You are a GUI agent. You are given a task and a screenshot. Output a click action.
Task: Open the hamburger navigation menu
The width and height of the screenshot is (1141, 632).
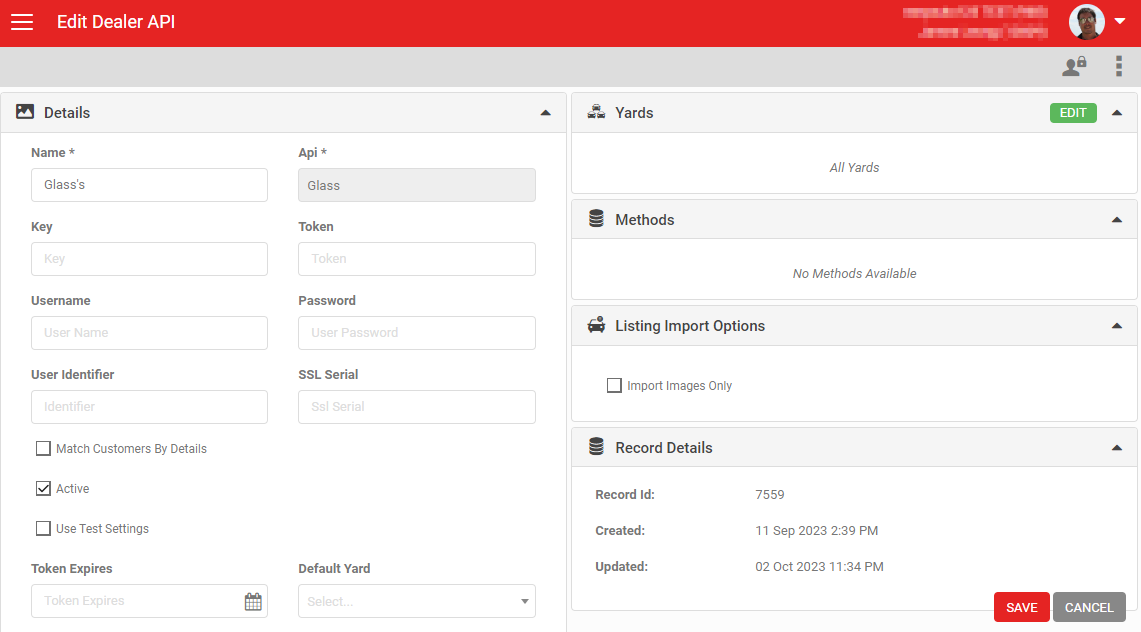[x=22, y=22]
